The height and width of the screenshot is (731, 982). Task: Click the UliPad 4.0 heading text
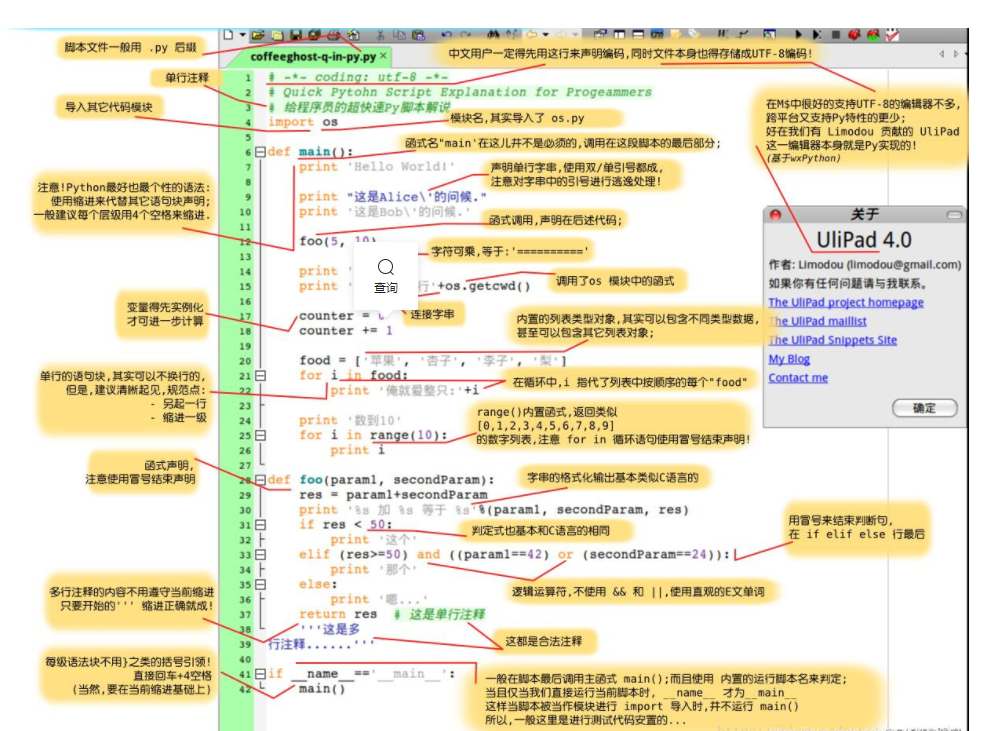coord(864,240)
